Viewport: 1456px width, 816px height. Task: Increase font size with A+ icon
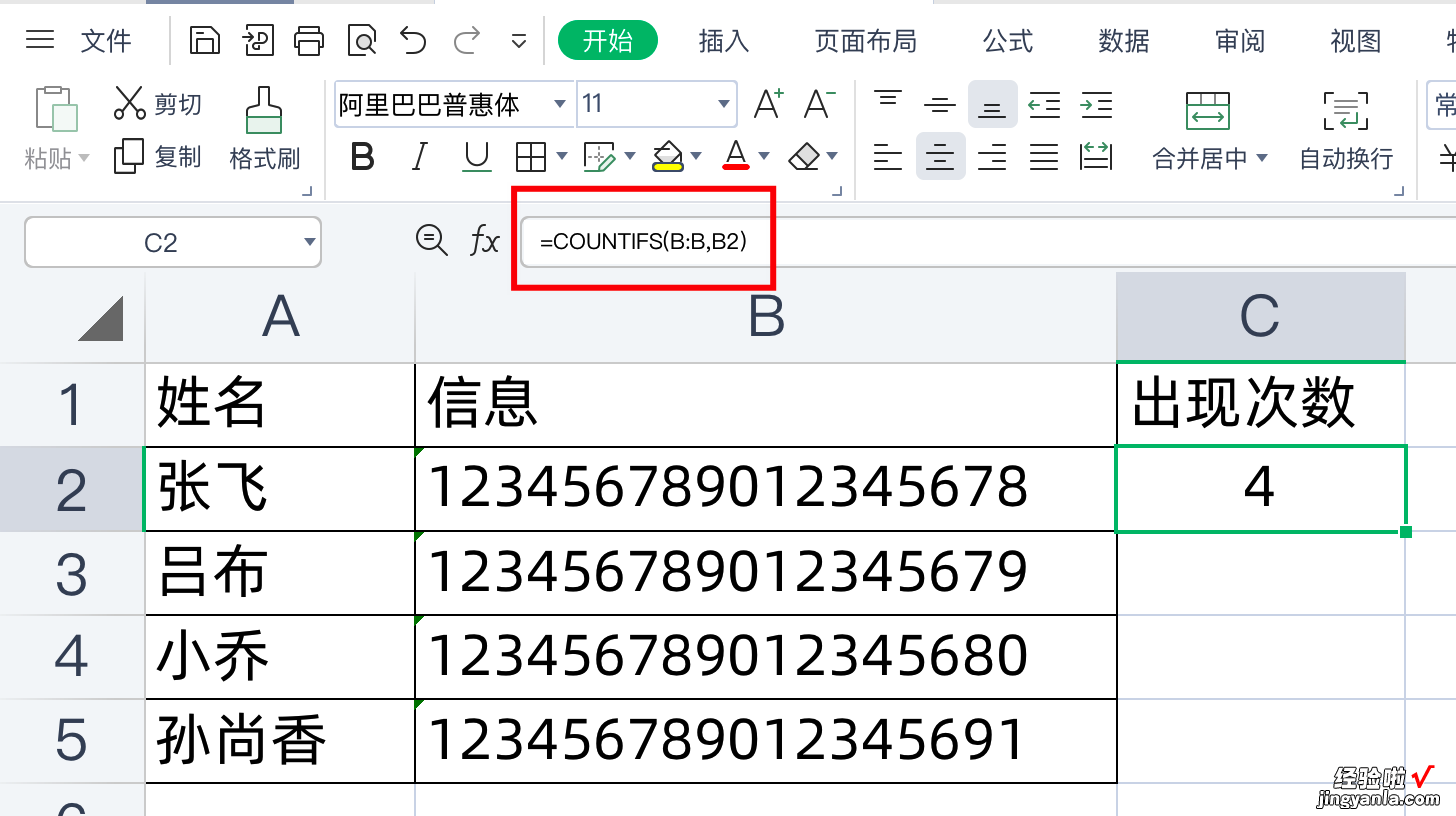coord(768,104)
